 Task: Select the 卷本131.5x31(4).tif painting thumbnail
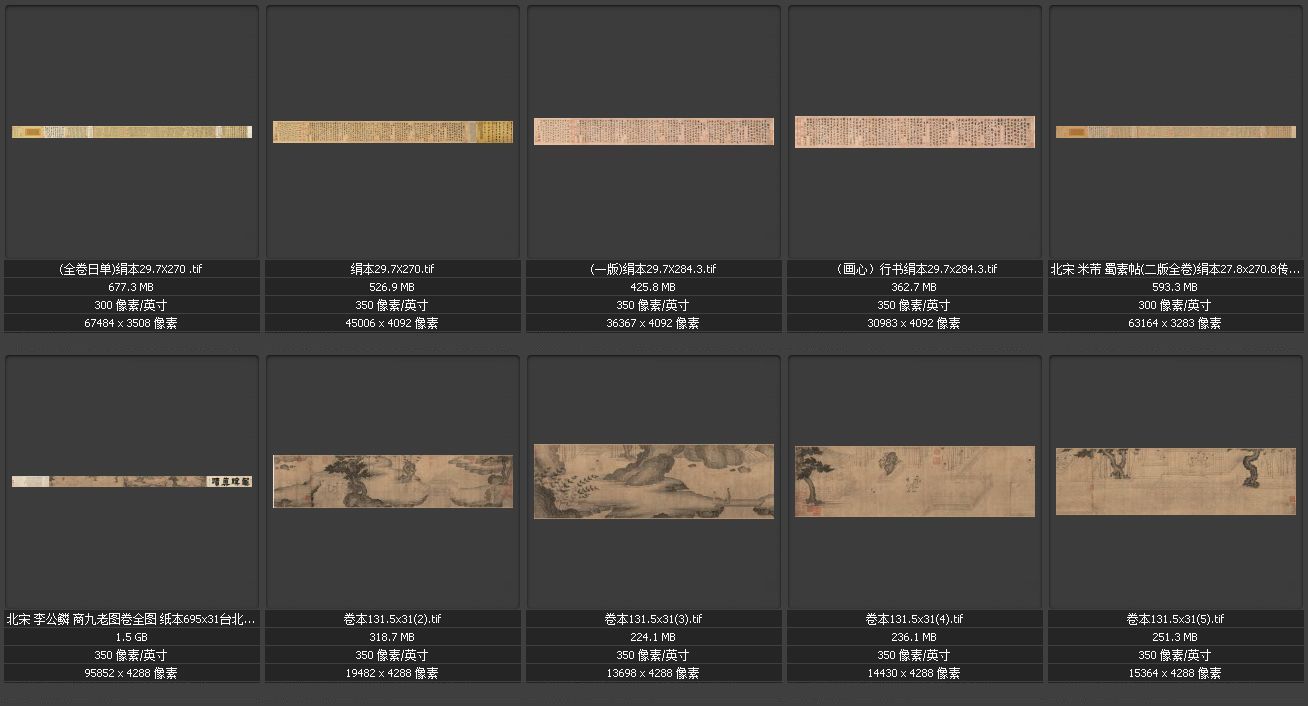tap(915, 481)
